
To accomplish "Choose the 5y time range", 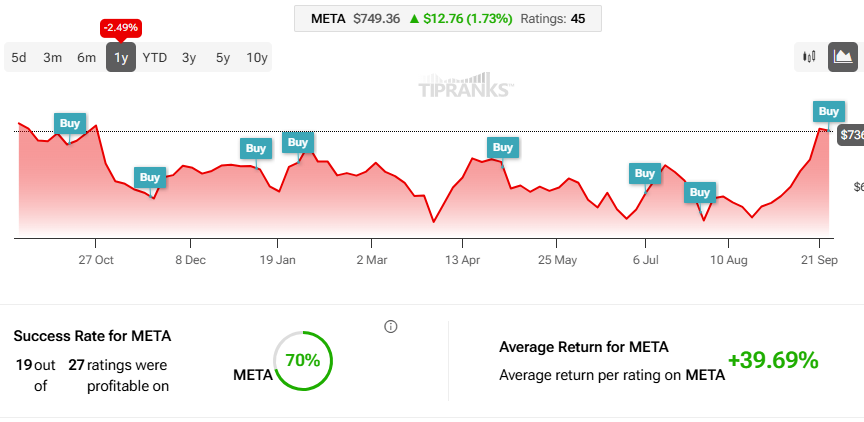I will (223, 57).
